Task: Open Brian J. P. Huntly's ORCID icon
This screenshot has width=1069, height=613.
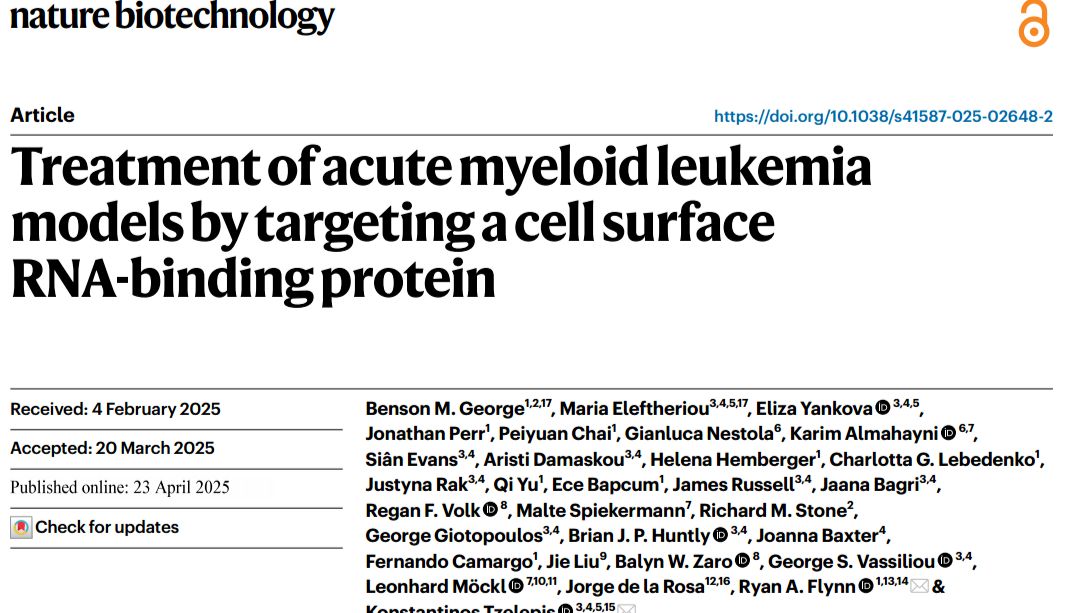Action: 719,536
